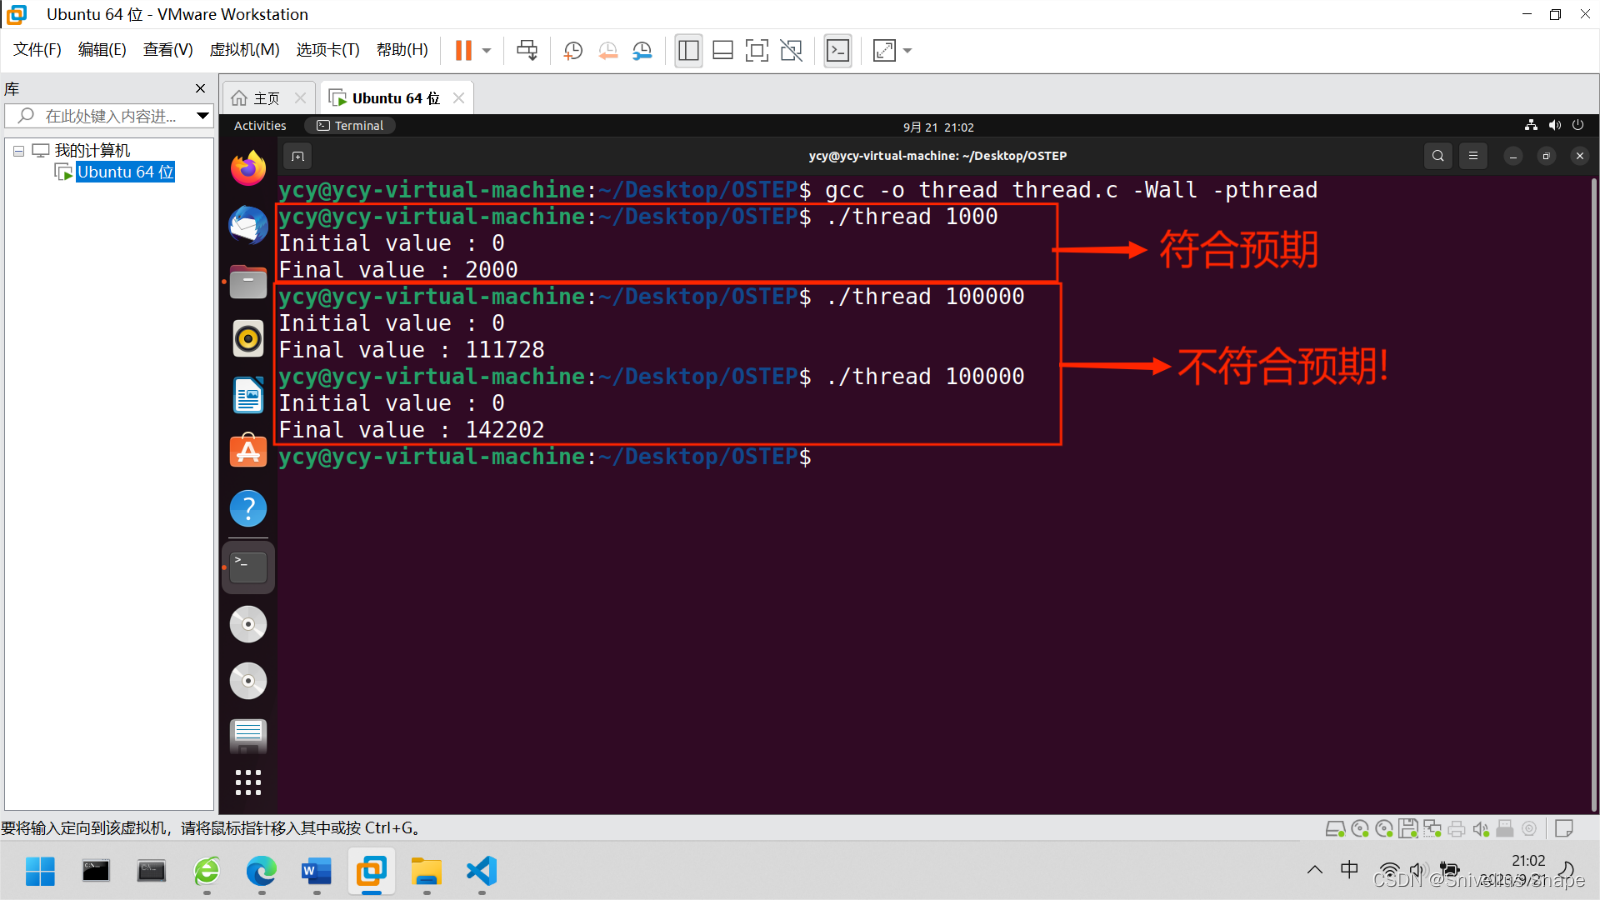Take a snapshot of the virtual machine
The image size is (1600, 900).
[x=572, y=50]
